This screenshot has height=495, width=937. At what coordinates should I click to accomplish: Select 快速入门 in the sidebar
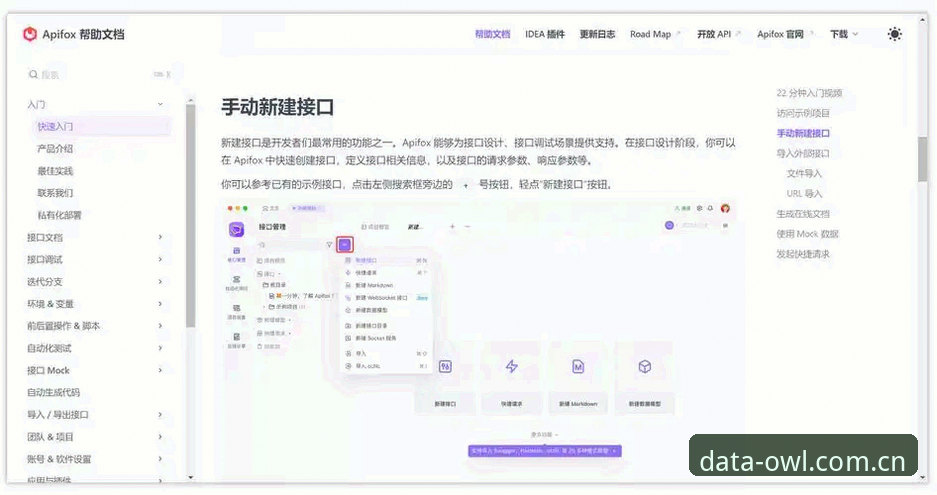(x=102, y=127)
